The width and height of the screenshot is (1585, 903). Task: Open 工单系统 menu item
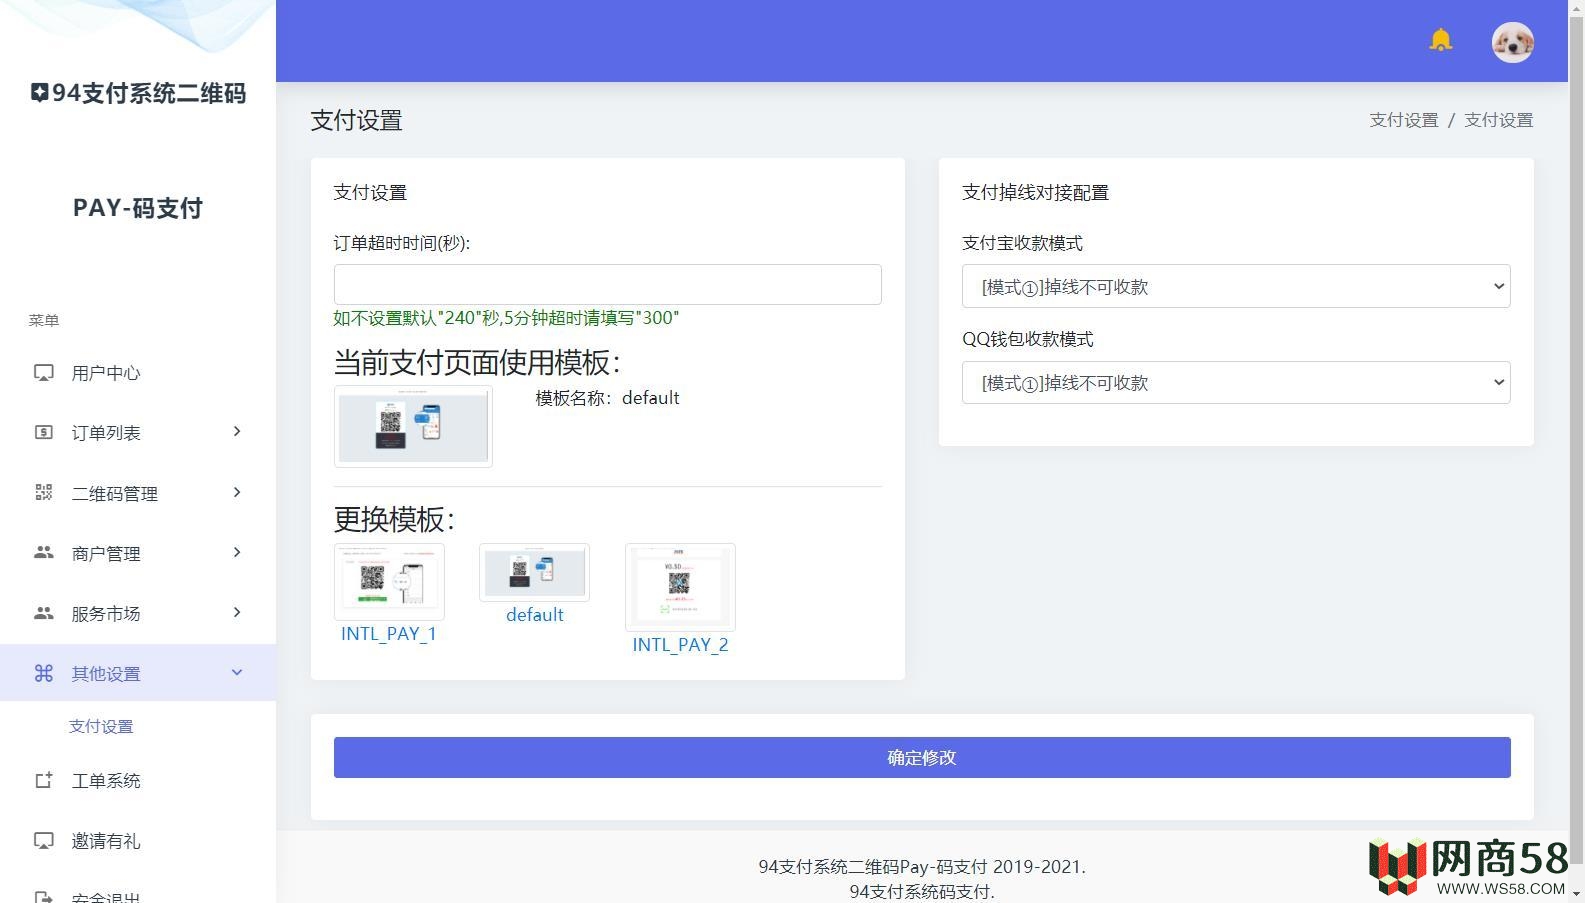138,780
